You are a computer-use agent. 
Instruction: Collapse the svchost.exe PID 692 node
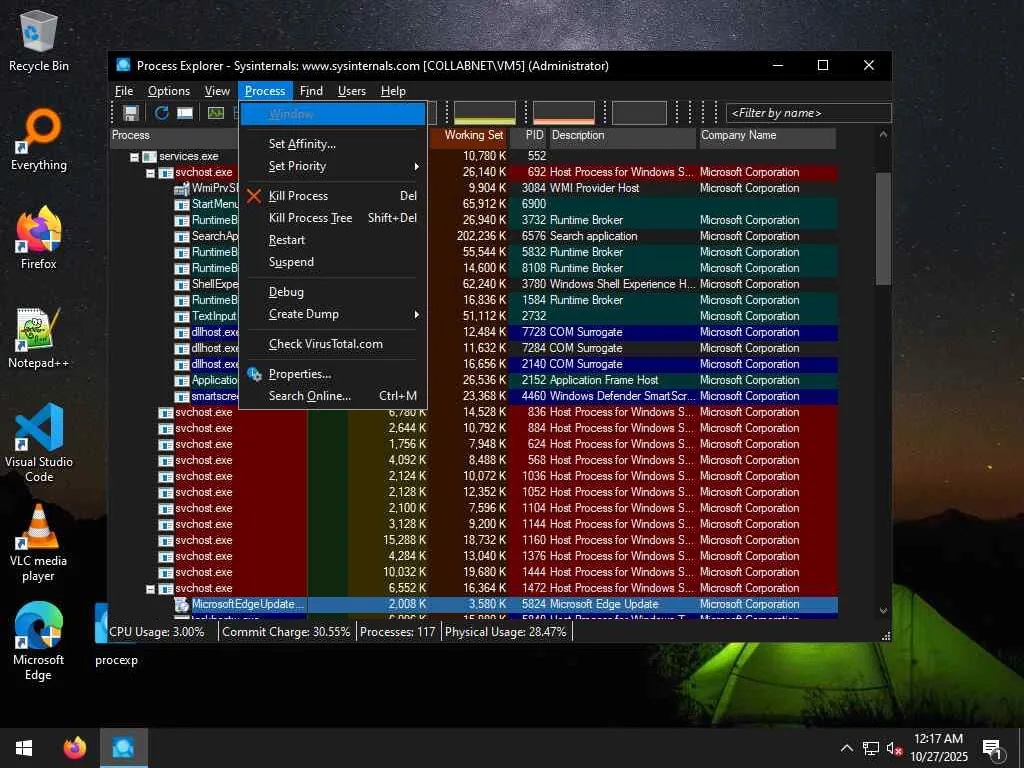point(150,173)
